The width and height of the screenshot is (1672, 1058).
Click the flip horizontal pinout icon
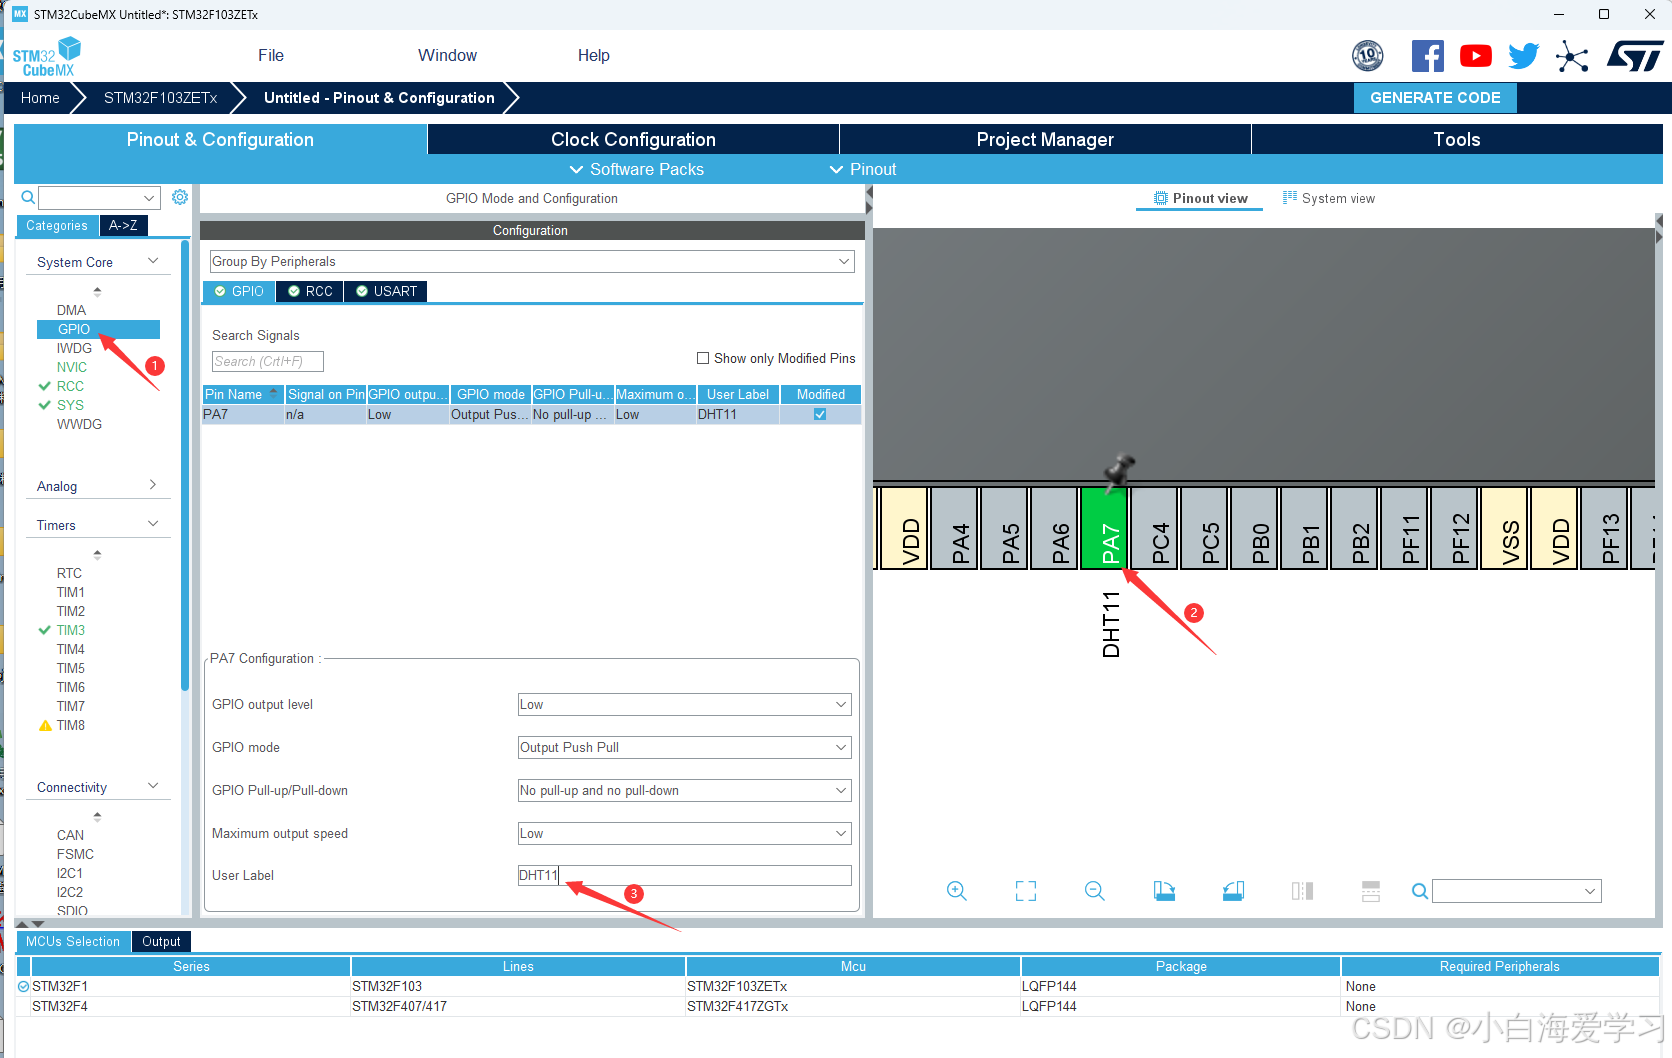point(1302,891)
